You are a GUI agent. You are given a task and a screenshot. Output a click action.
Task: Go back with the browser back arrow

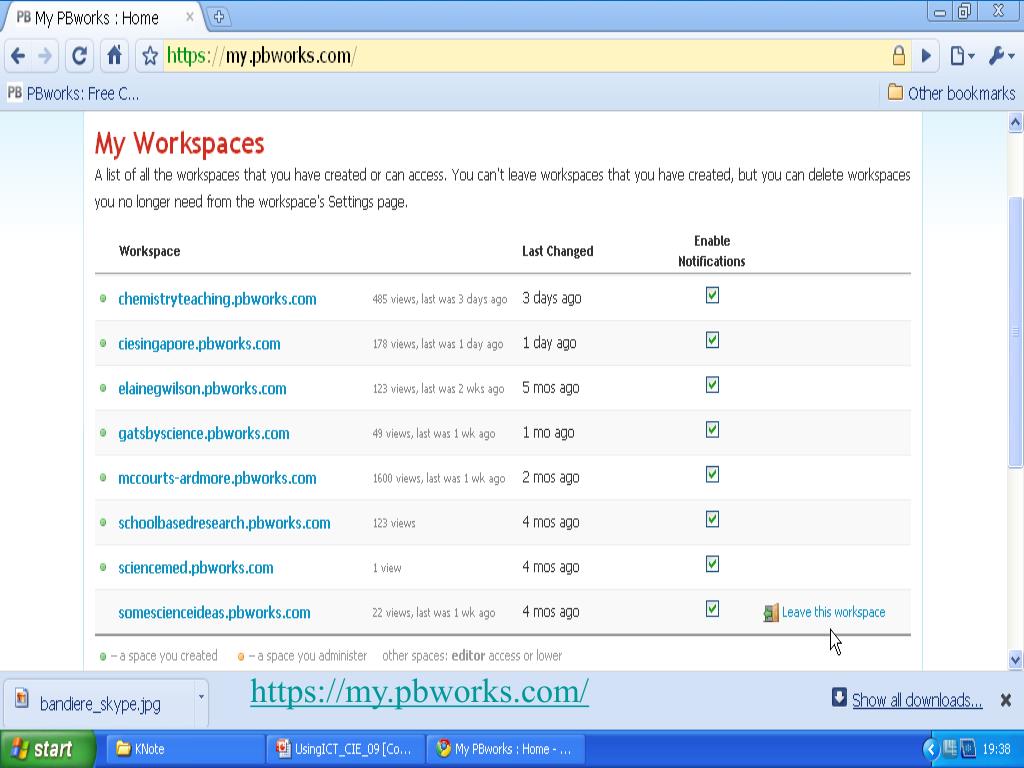18,56
